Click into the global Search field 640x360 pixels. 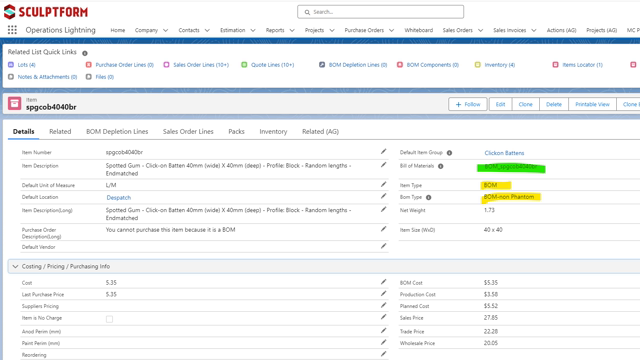pos(380,12)
